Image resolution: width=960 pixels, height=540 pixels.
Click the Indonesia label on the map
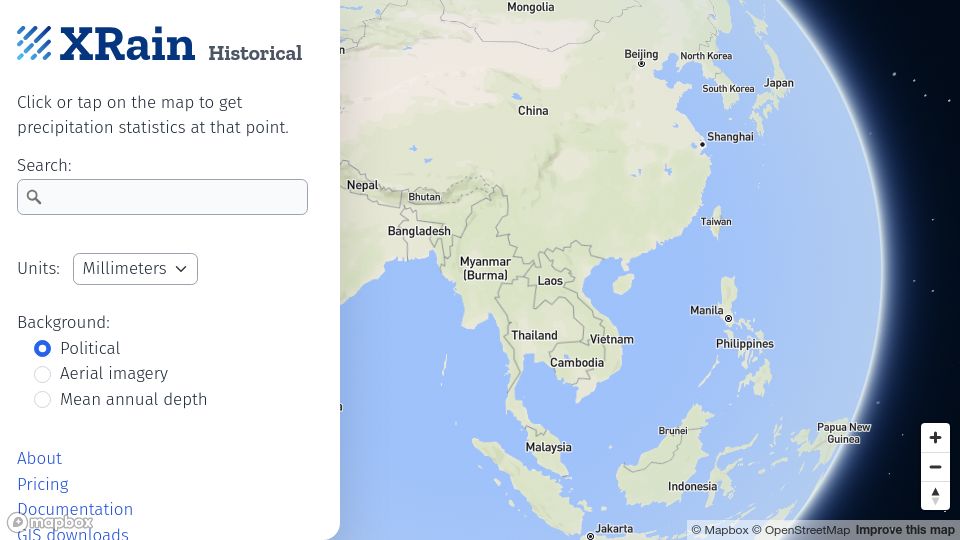[x=692, y=487]
